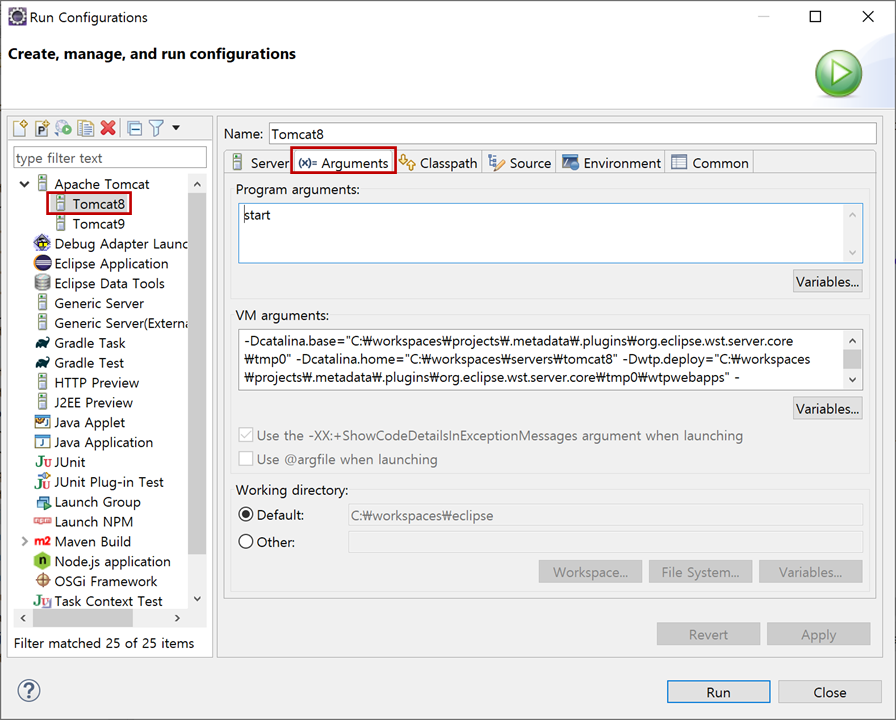Click New prototype configuration icon
The width and height of the screenshot is (896, 720).
click(x=42, y=128)
